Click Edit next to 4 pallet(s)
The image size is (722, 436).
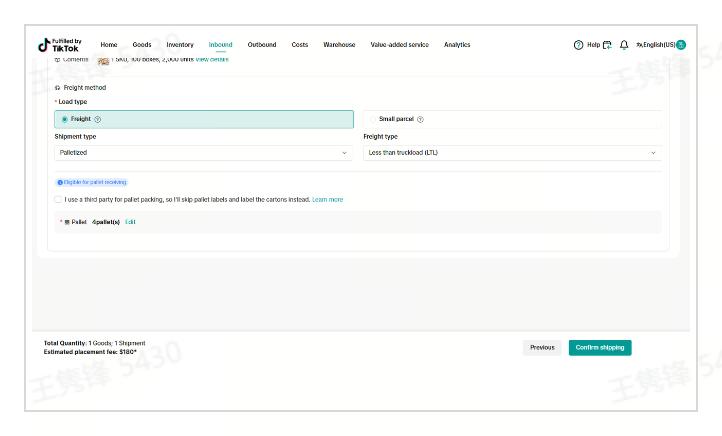pos(130,222)
